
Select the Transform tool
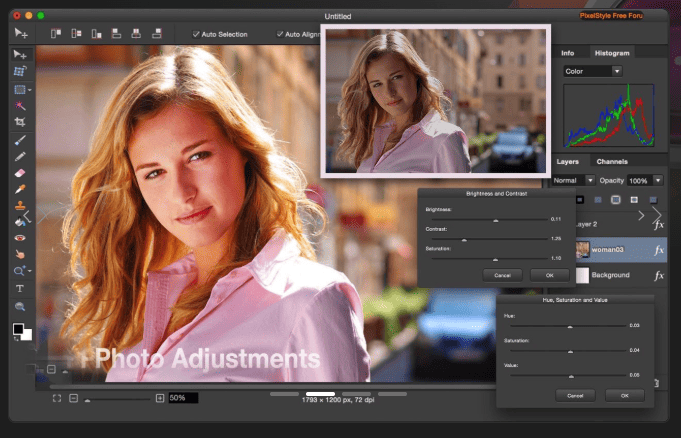[x=20, y=71]
